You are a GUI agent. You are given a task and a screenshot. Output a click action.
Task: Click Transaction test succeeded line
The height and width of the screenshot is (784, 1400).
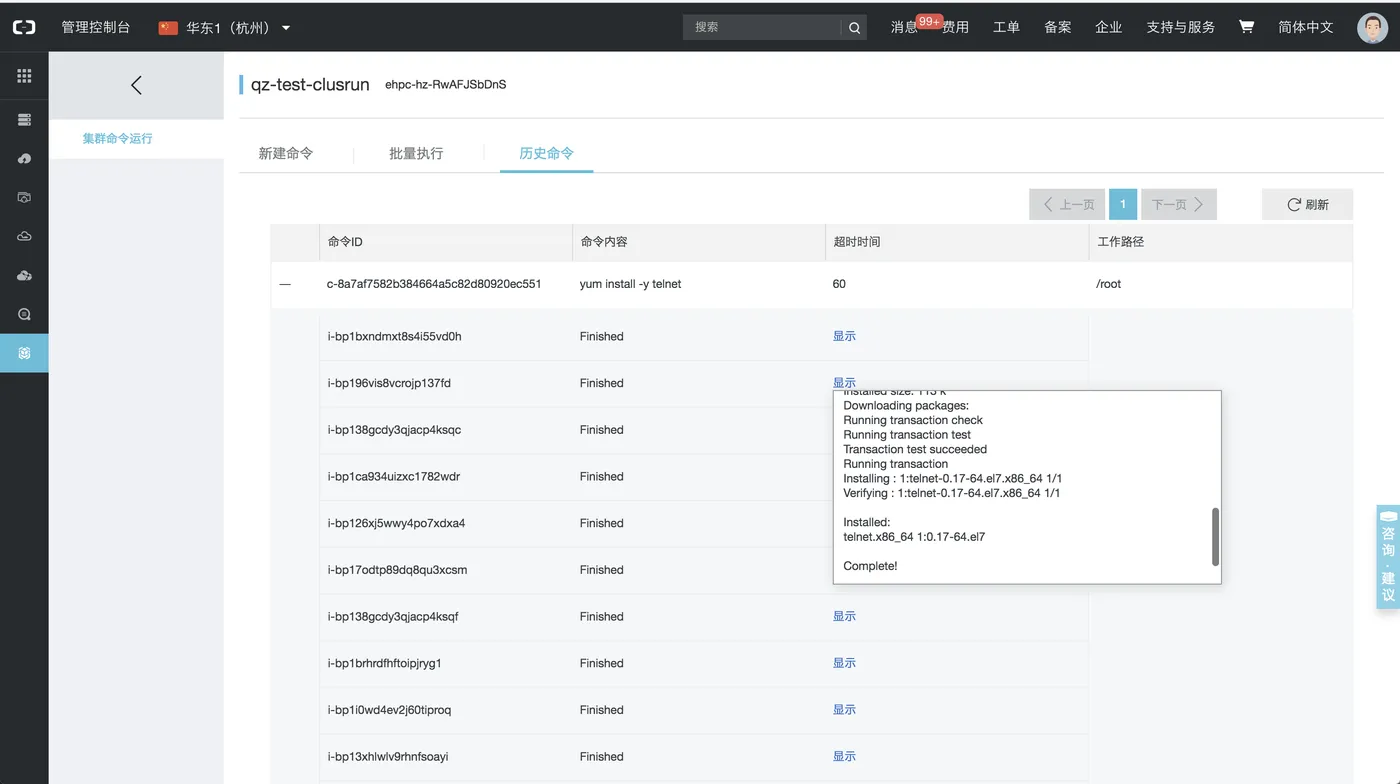coord(915,450)
